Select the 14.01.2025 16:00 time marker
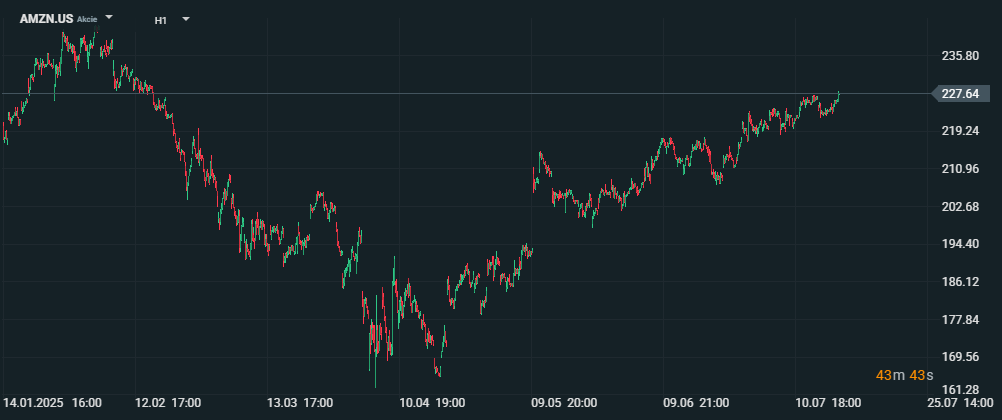 [x=52, y=403]
